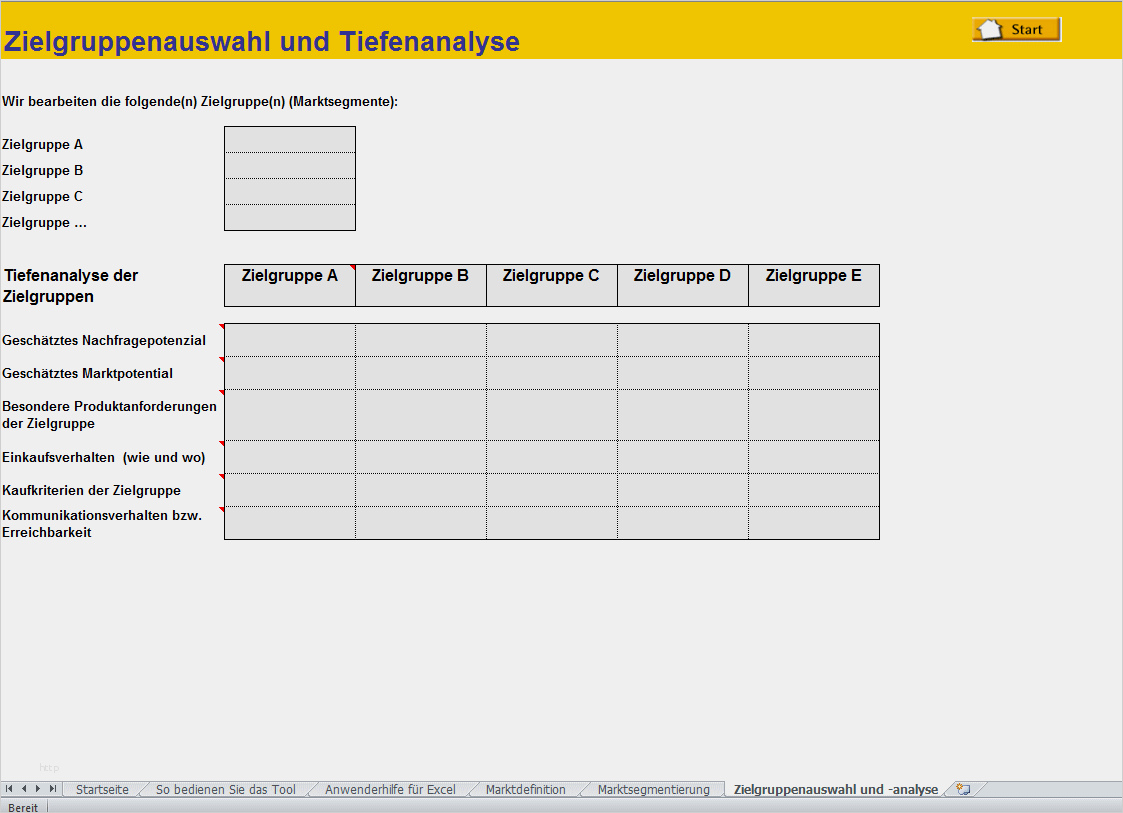Open the Startseite sheet tab
The image size is (1123, 813).
(x=102, y=790)
